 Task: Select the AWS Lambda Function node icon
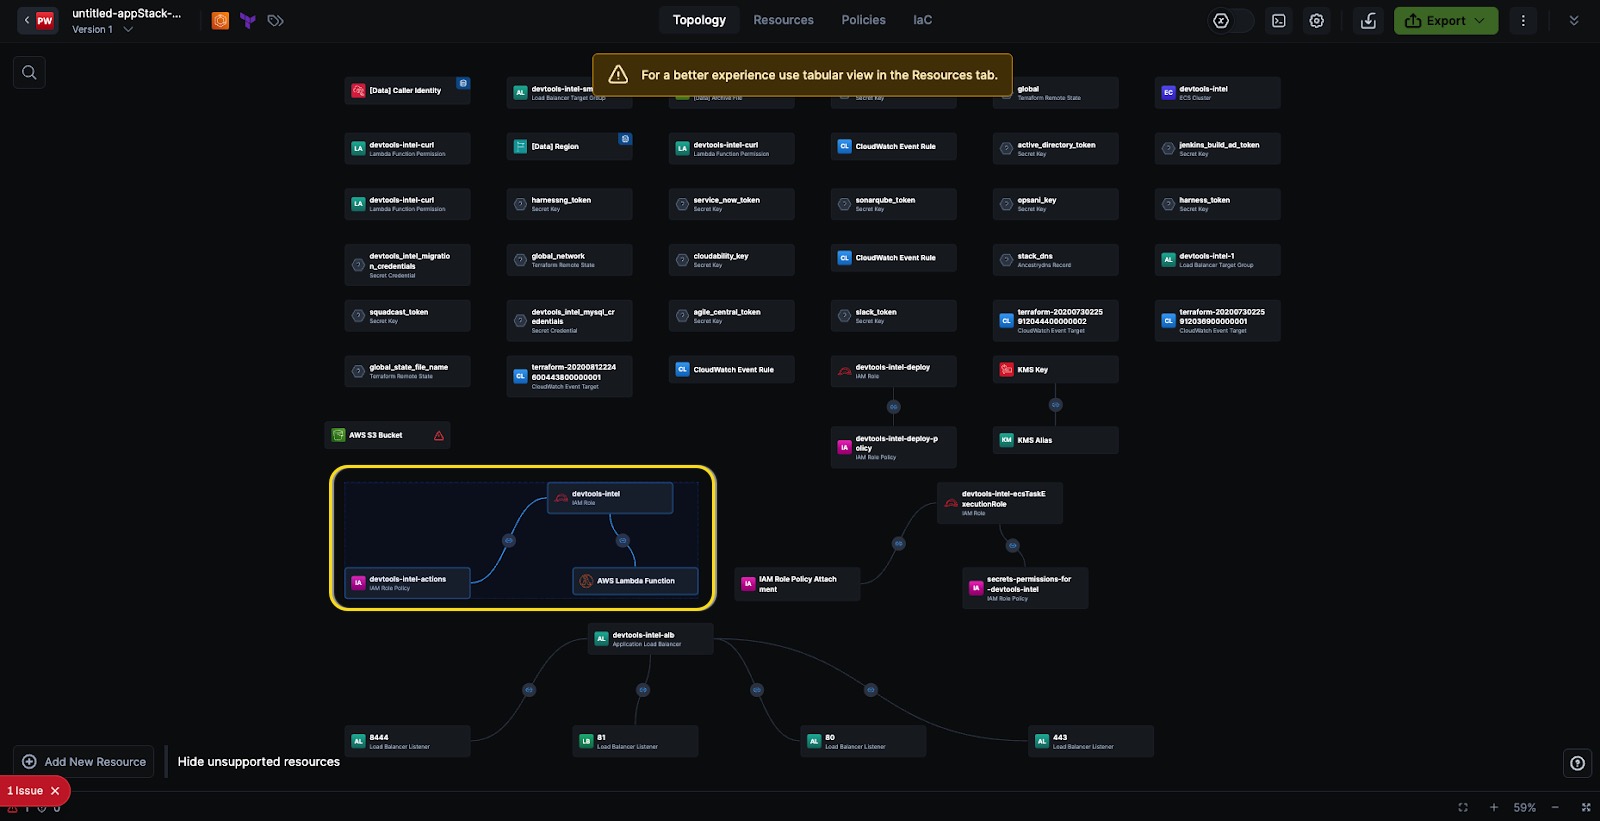pos(586,581)
